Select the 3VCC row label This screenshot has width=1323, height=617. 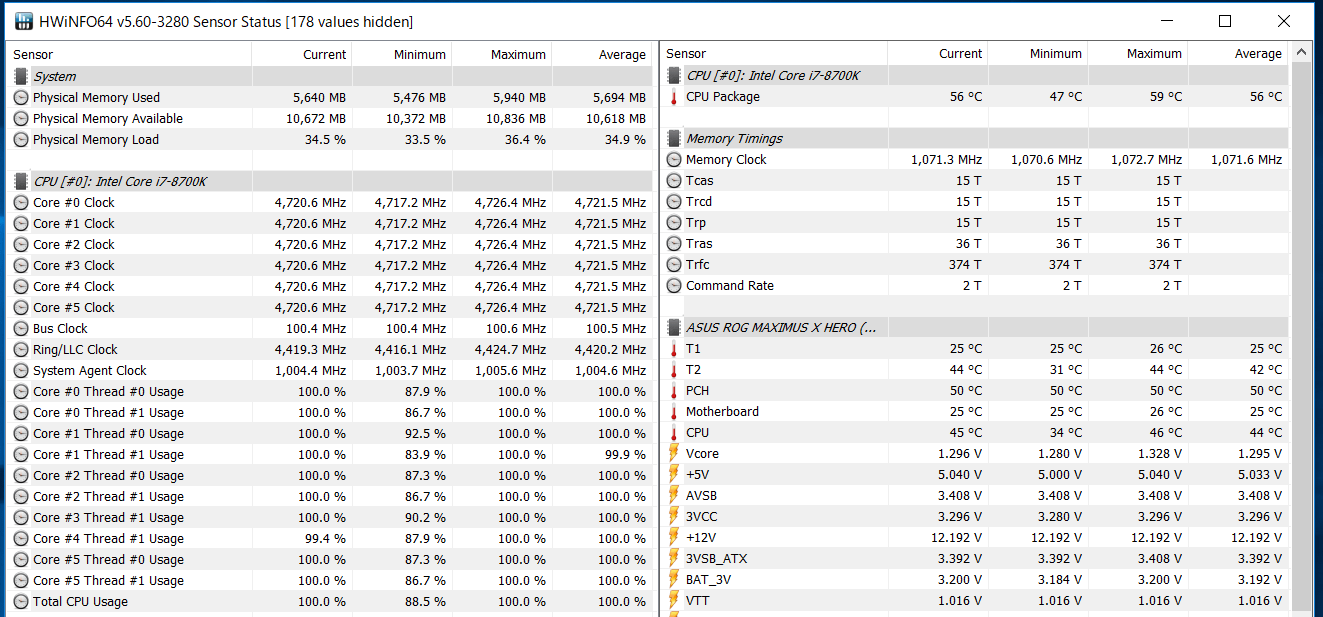[701, 516]
